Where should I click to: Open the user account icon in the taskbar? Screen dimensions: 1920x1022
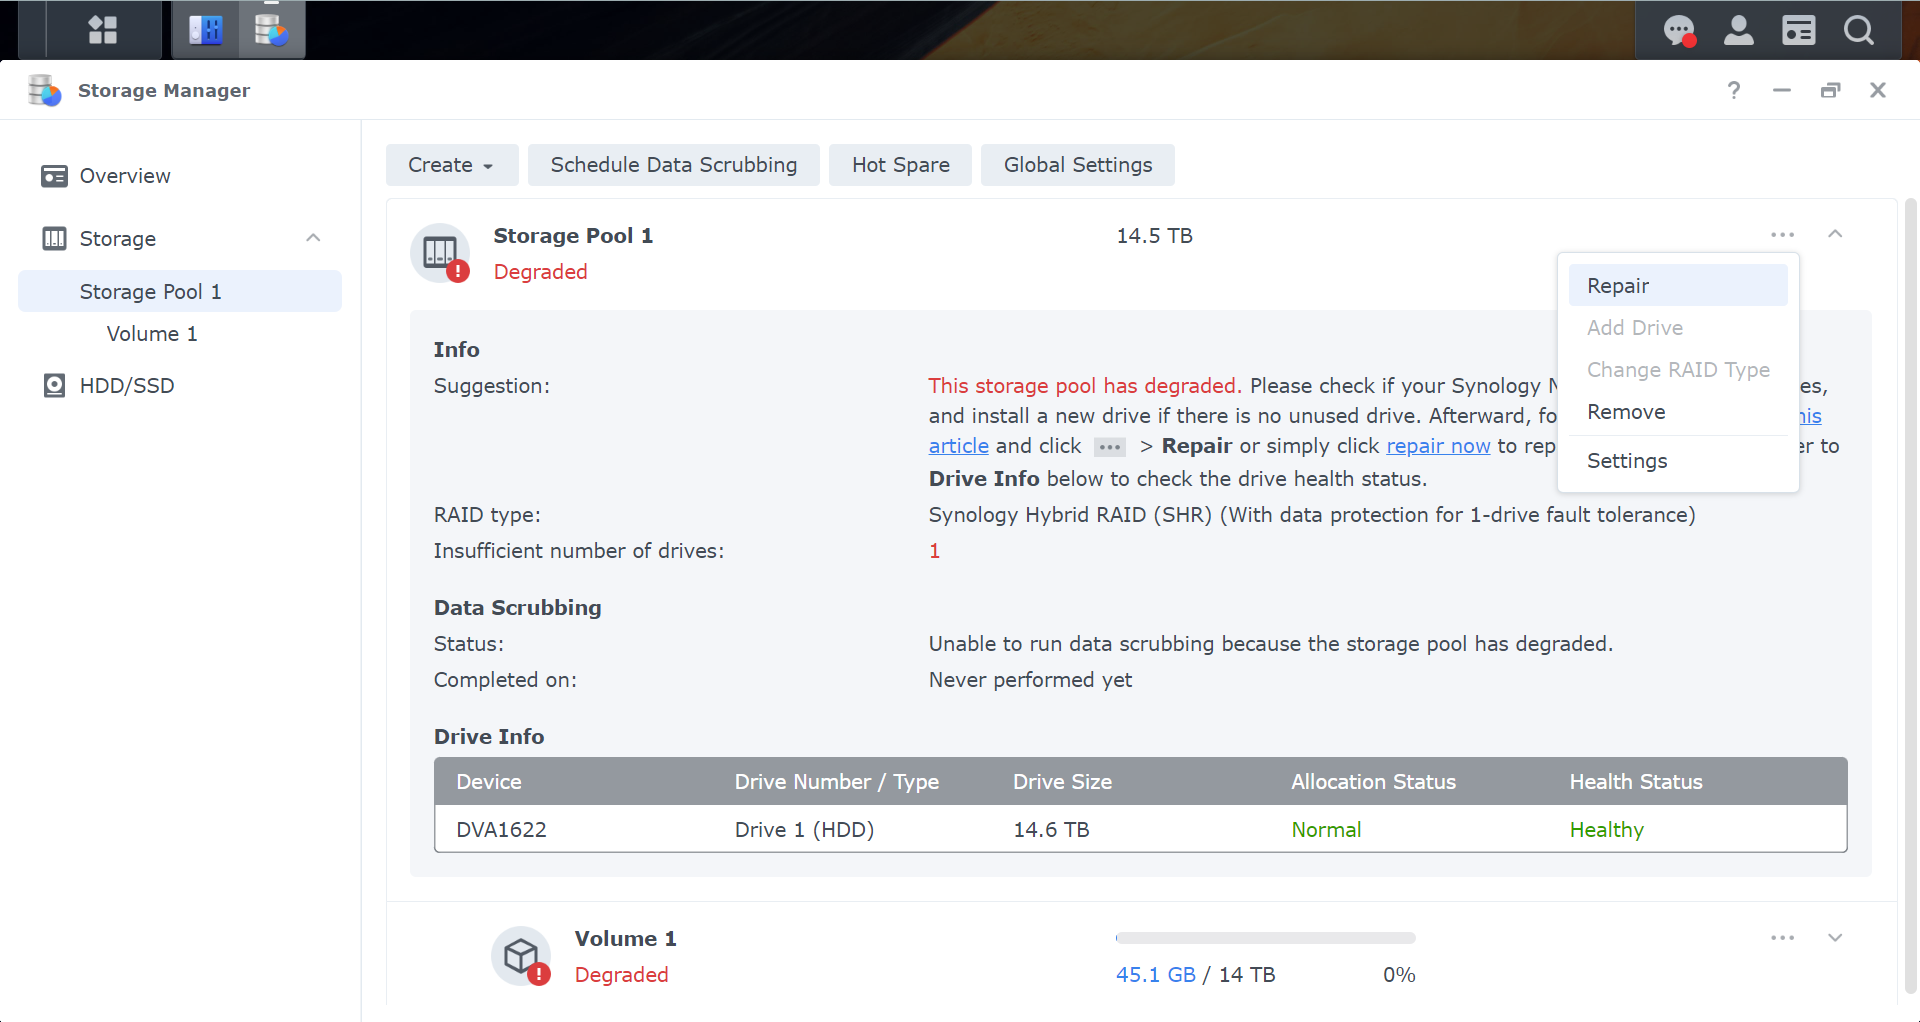click(x=1738, y=30)
